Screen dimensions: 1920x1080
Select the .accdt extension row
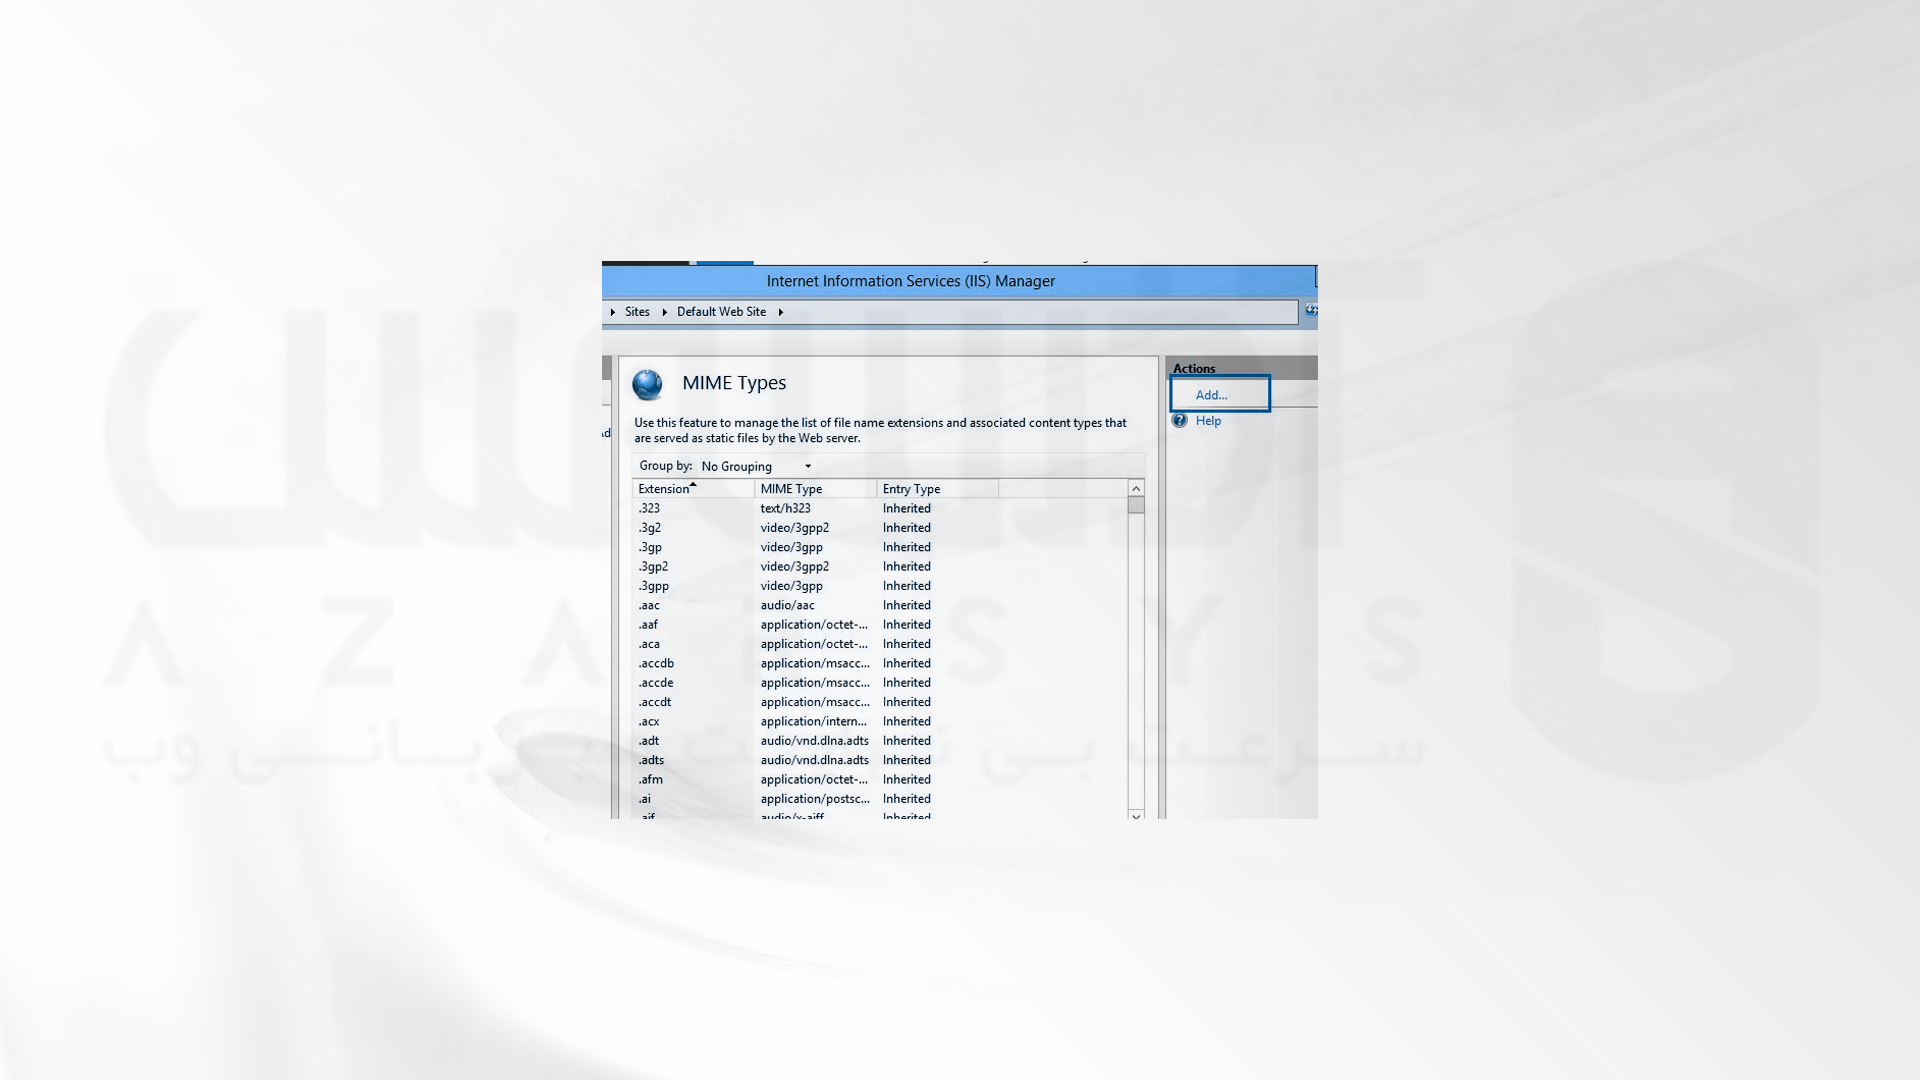pos(880,702)
